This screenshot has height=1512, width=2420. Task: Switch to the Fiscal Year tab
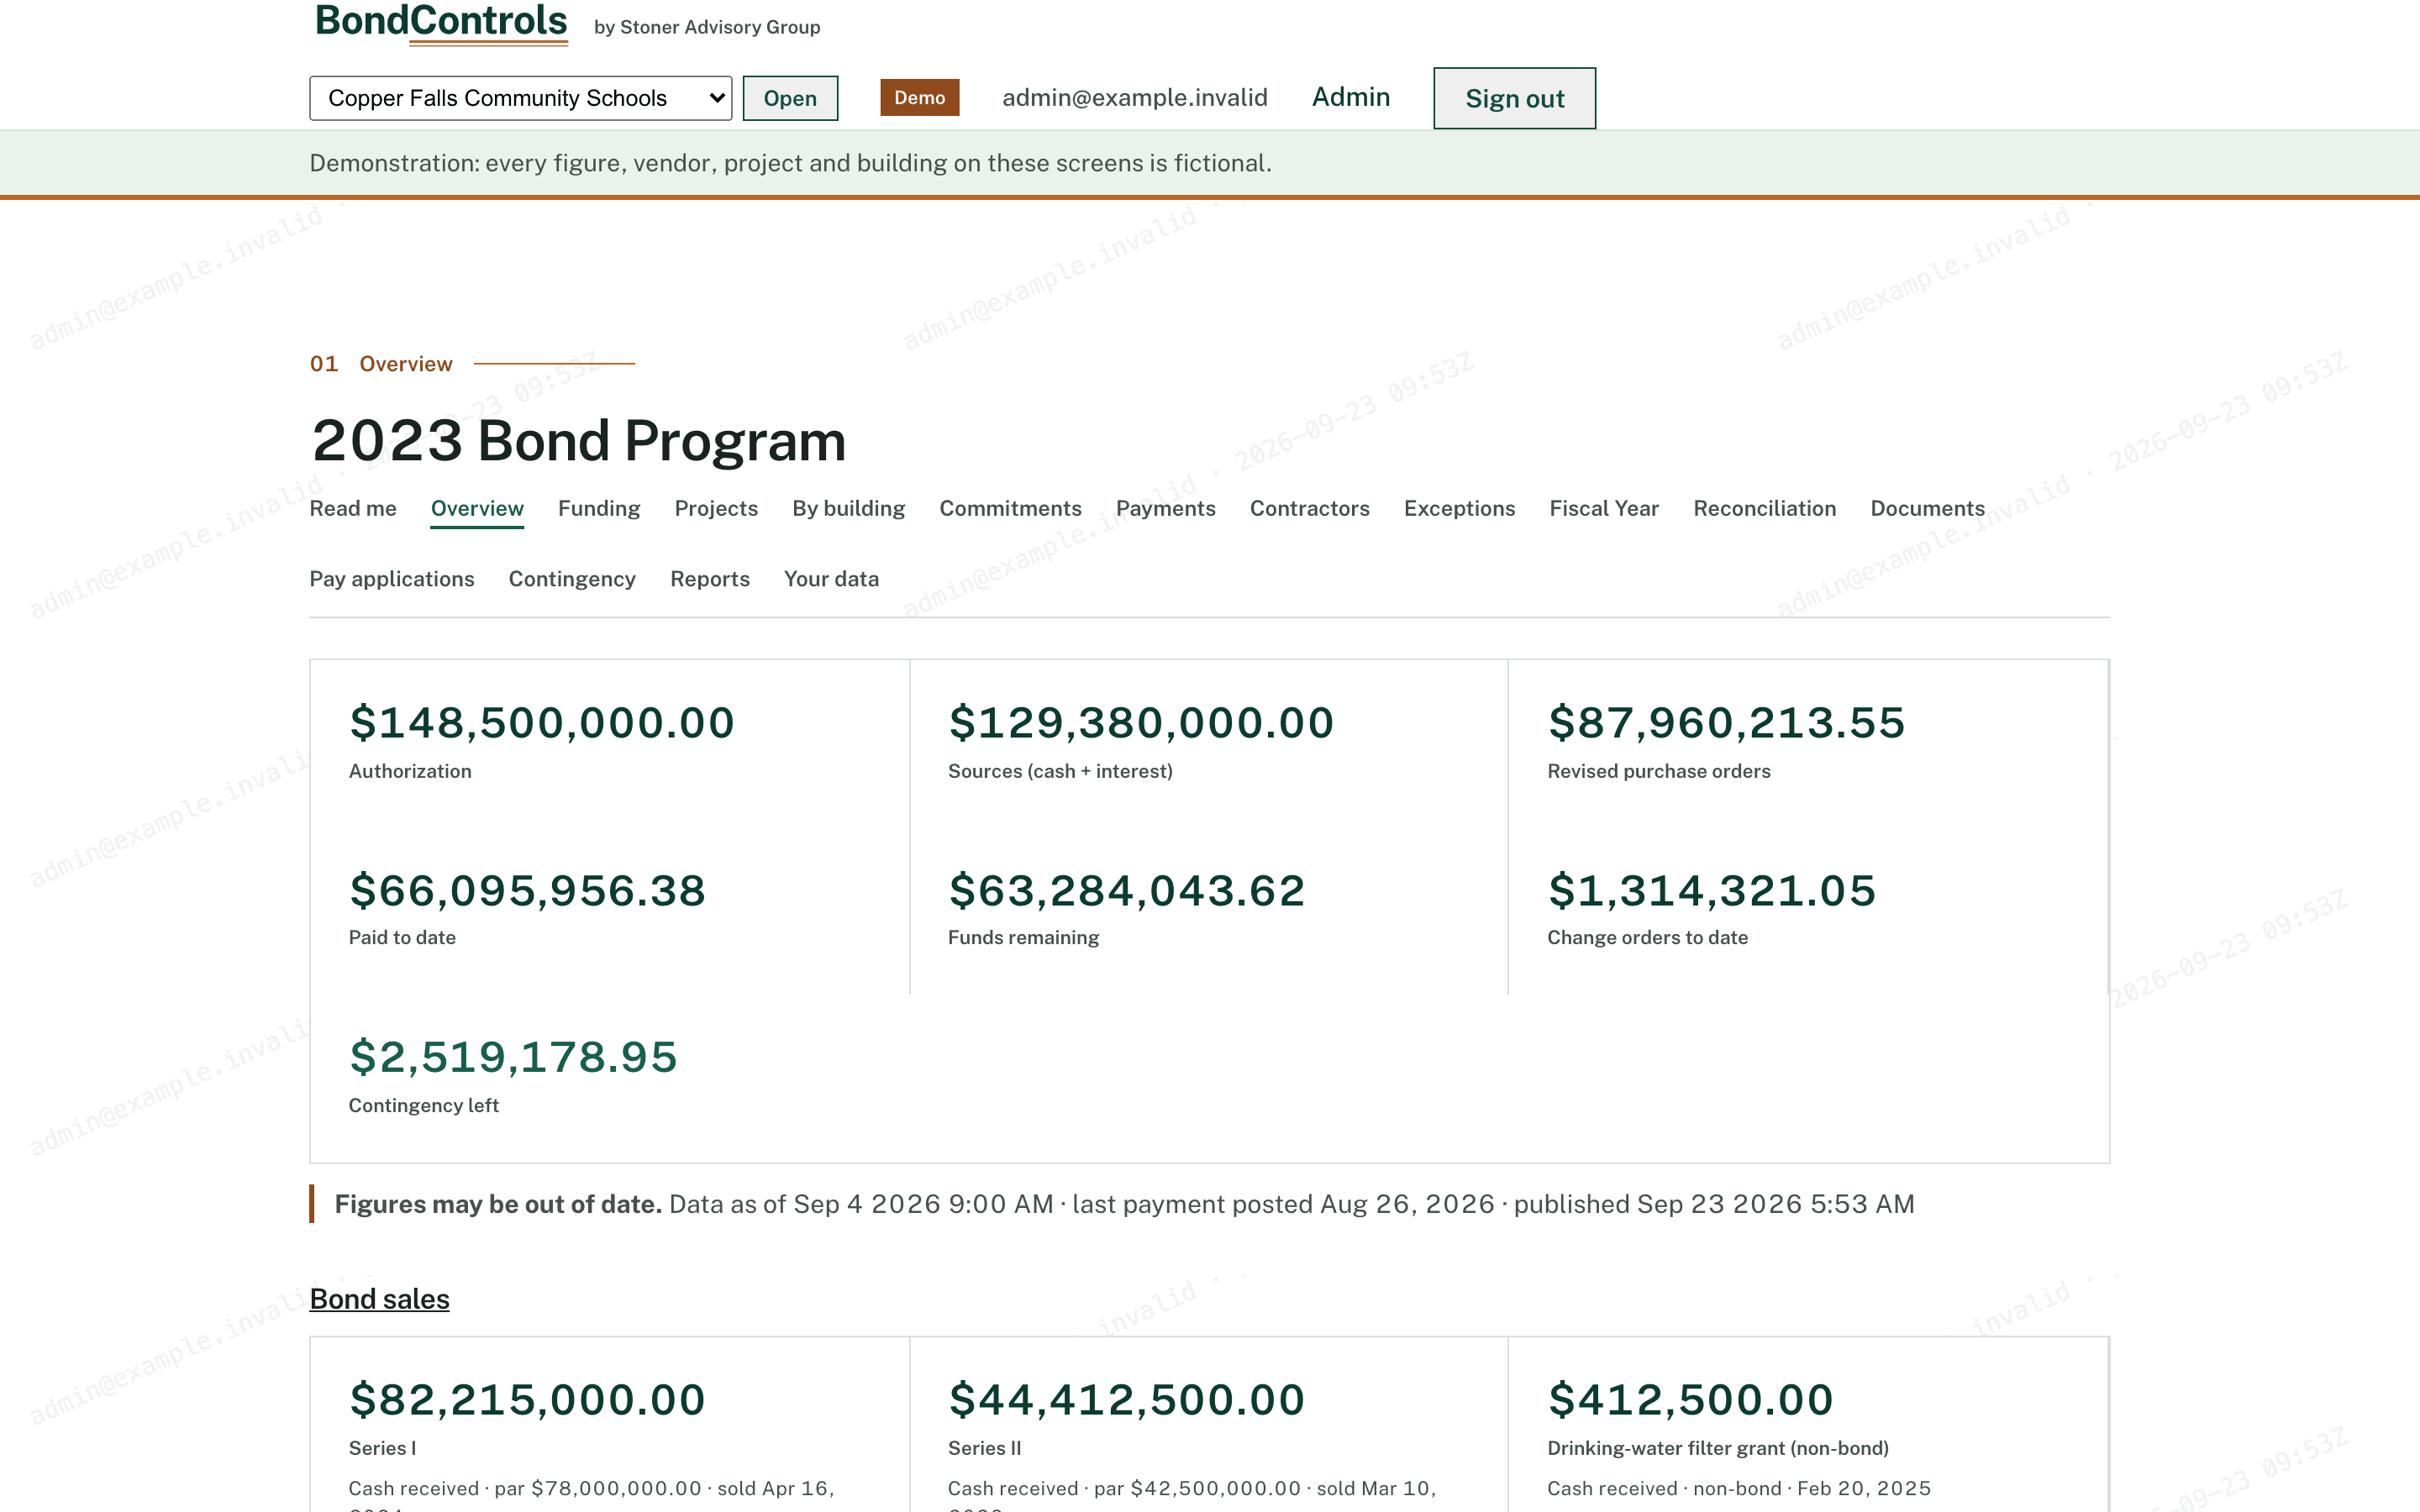point(1604,508)
